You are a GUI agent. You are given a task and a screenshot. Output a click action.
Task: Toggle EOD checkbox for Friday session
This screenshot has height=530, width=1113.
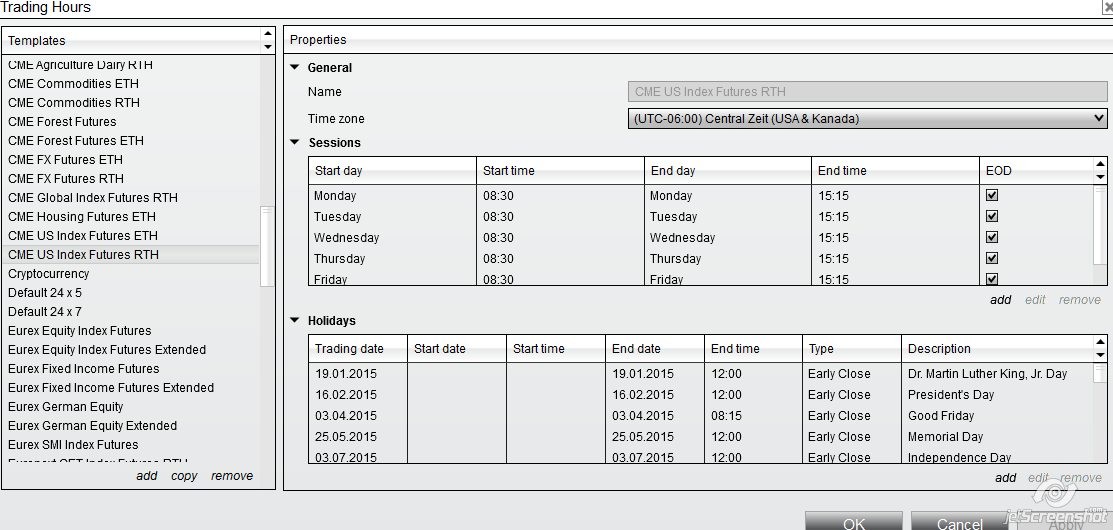point(992,278)
